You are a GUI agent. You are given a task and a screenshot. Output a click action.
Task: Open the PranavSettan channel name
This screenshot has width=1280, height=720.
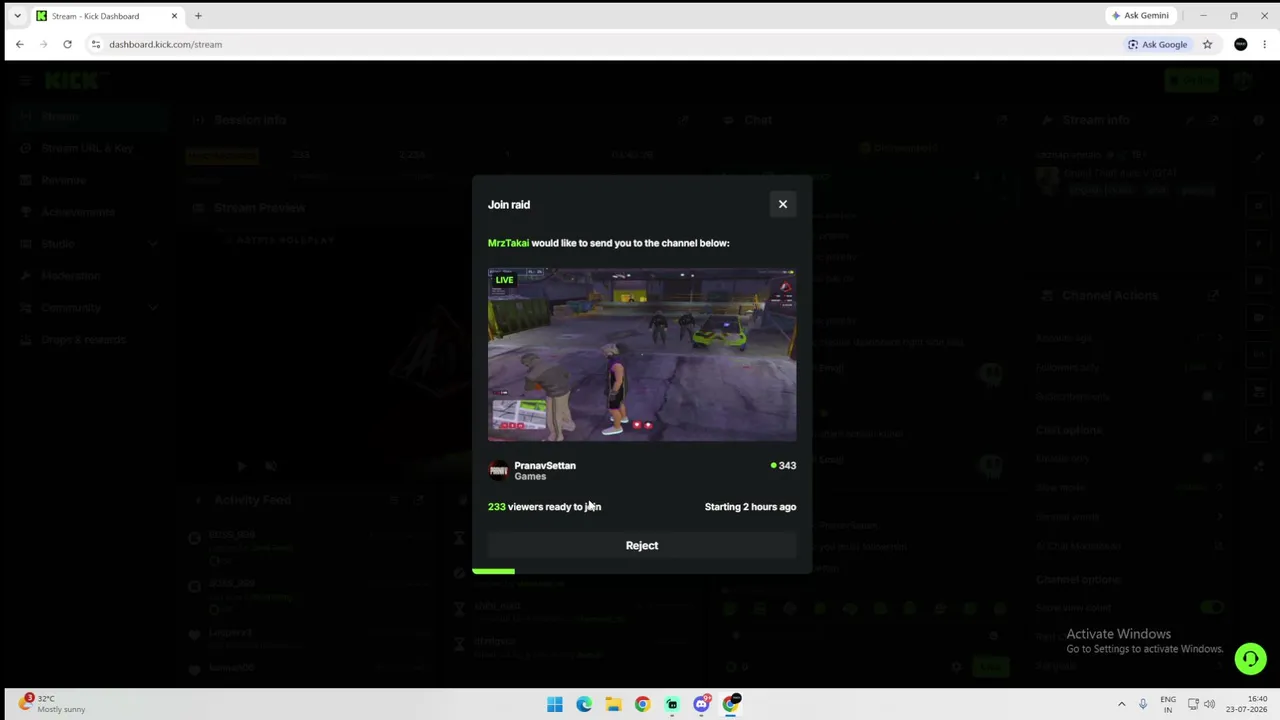point(545,465)
